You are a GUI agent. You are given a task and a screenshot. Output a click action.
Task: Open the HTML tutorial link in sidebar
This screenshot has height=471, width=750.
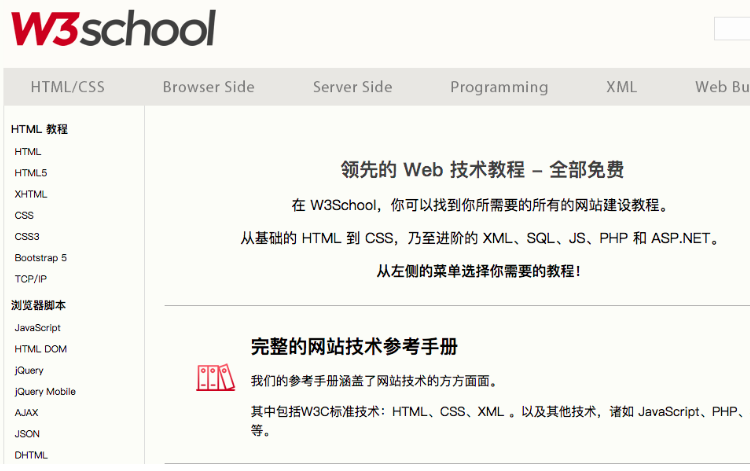(x=28, y=152)
